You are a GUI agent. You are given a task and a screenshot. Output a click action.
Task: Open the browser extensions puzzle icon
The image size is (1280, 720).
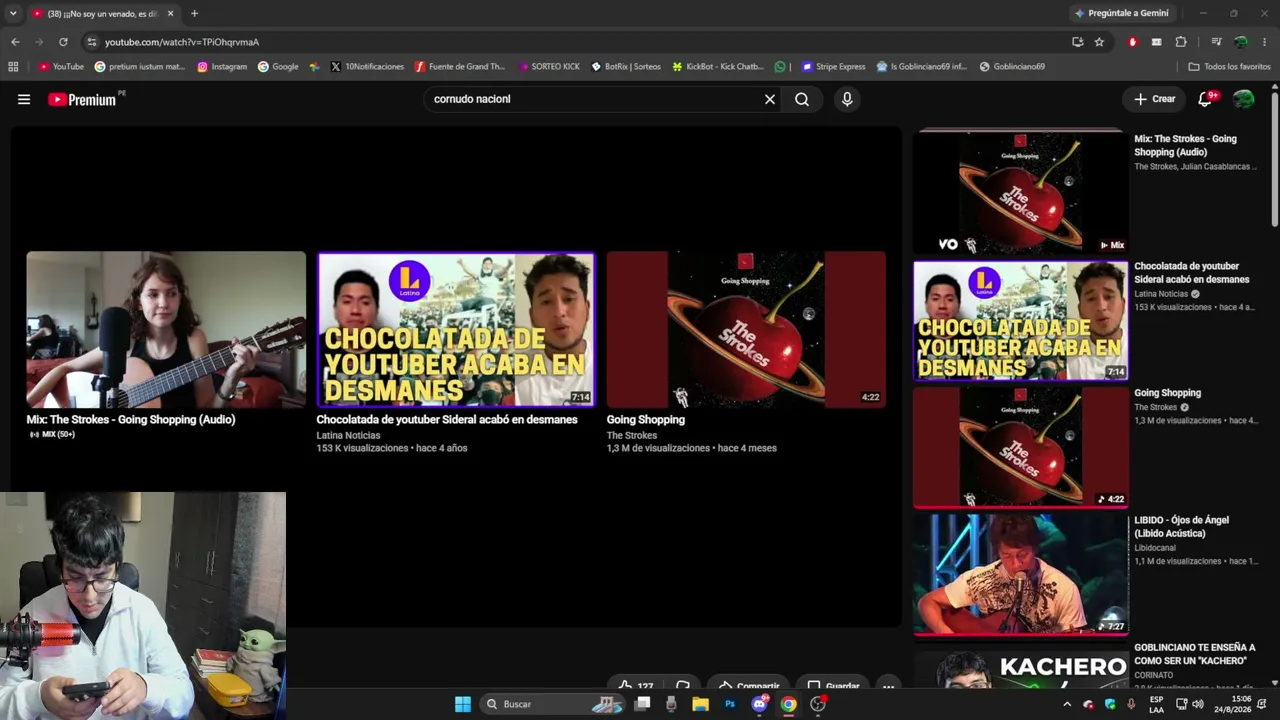(1181, 42)
